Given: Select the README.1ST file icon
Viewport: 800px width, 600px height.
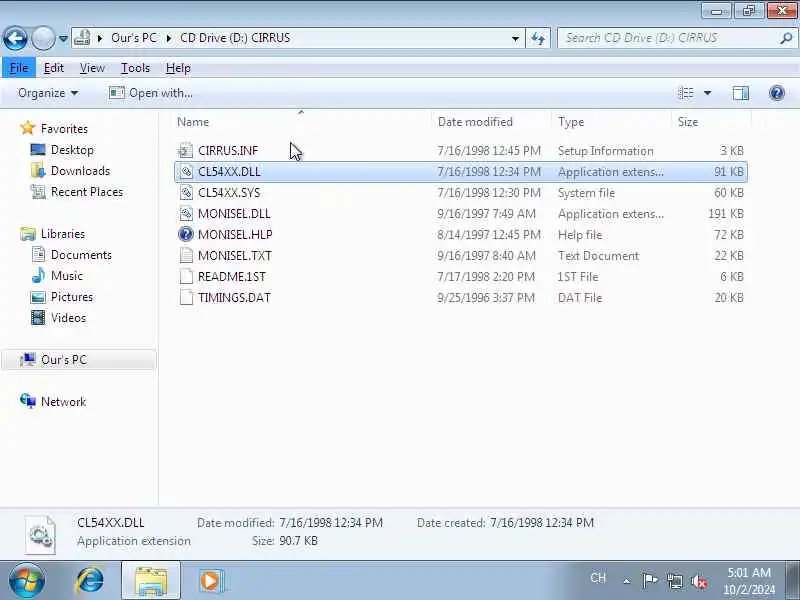Looking at the screenshot, I should click(186, 277).
